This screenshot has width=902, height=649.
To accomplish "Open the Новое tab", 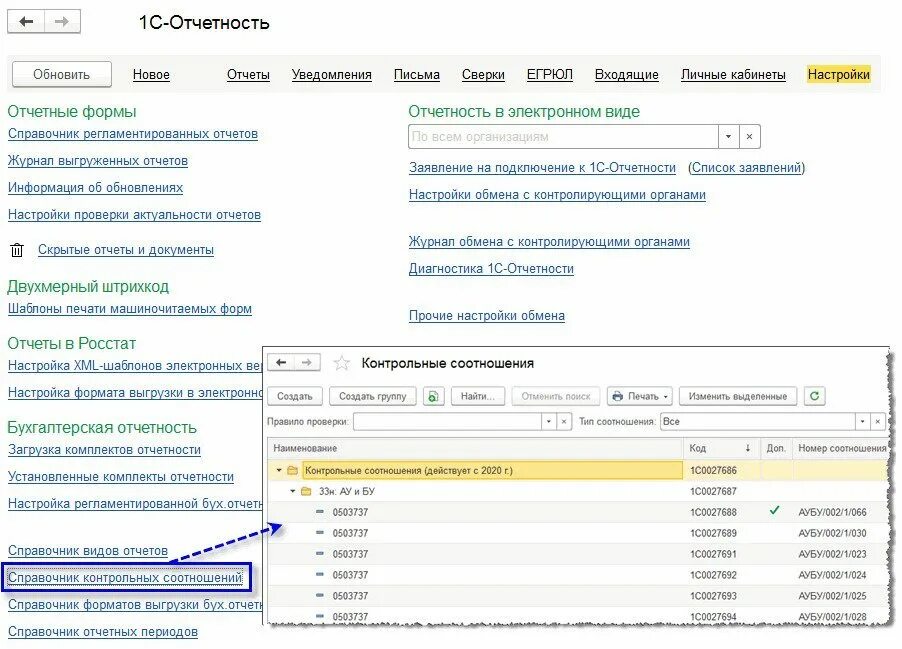I will point(151,75).
